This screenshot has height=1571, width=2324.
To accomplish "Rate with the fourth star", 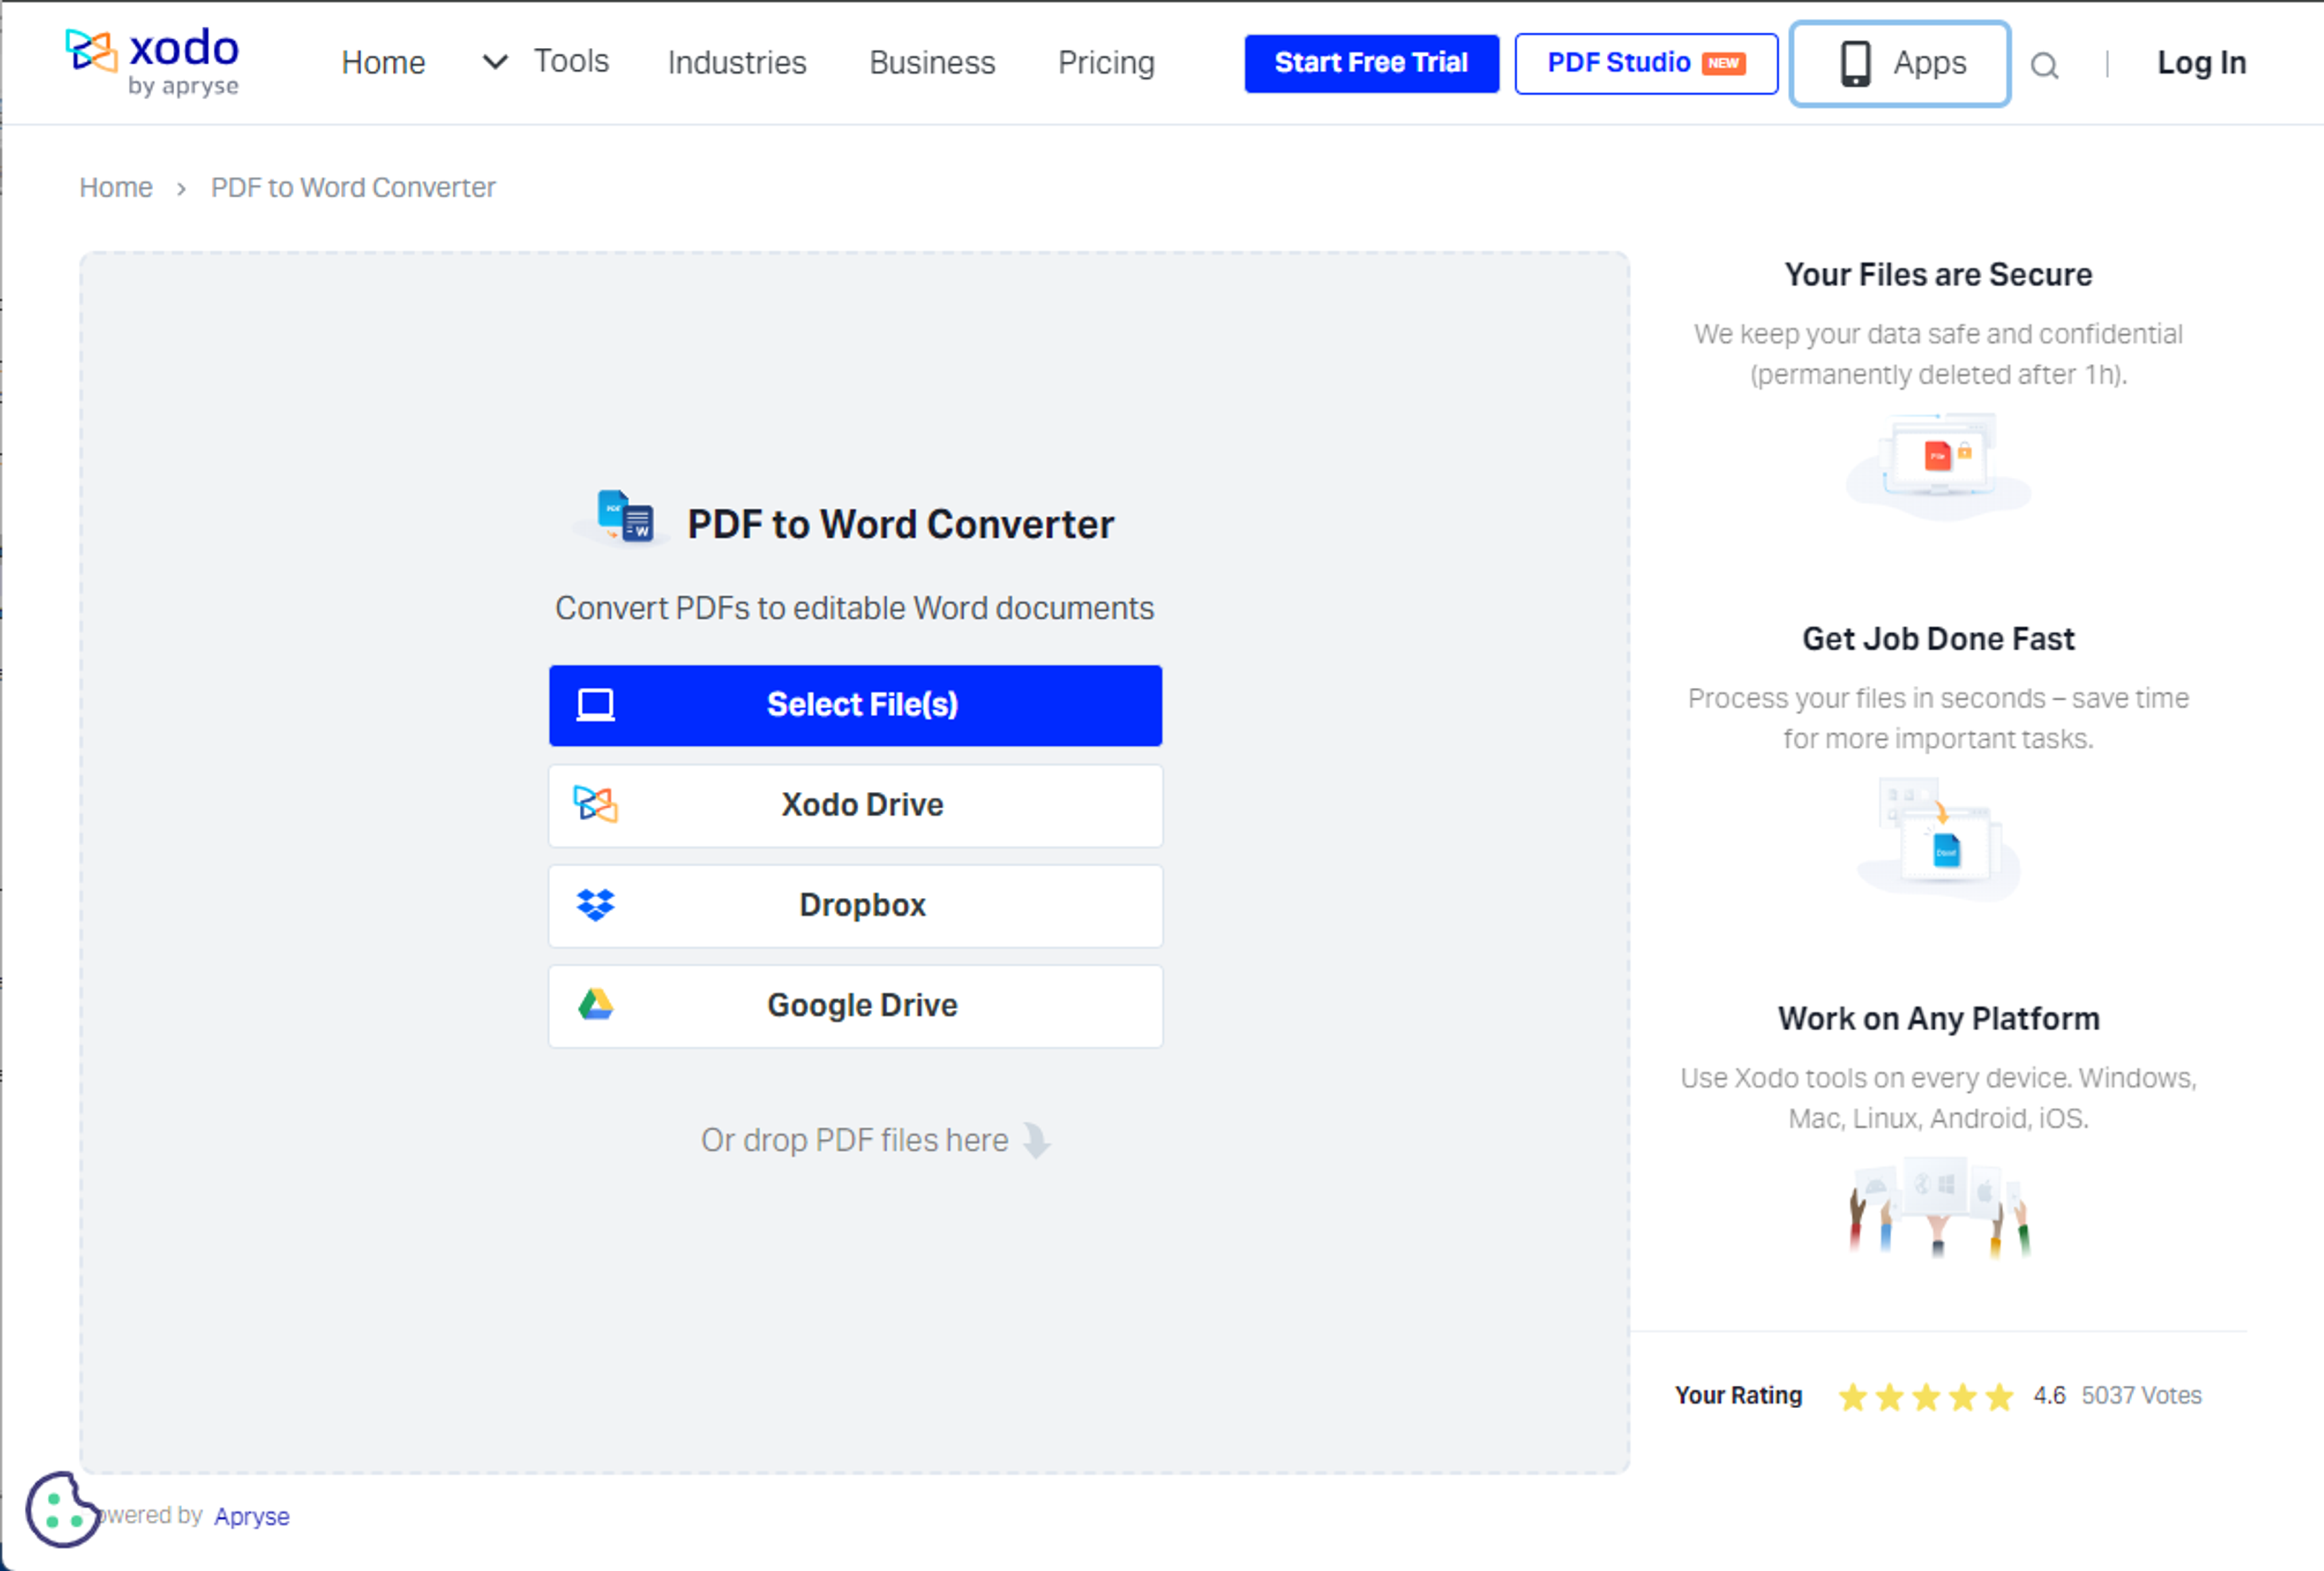I will (x=1963, y=1396).
